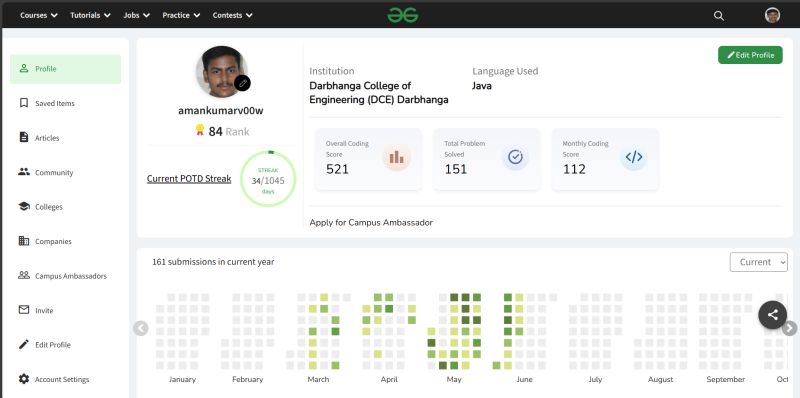Go to next months with right arrow
The height and width of the screenshot is (398, 800).
coord(789,328)
